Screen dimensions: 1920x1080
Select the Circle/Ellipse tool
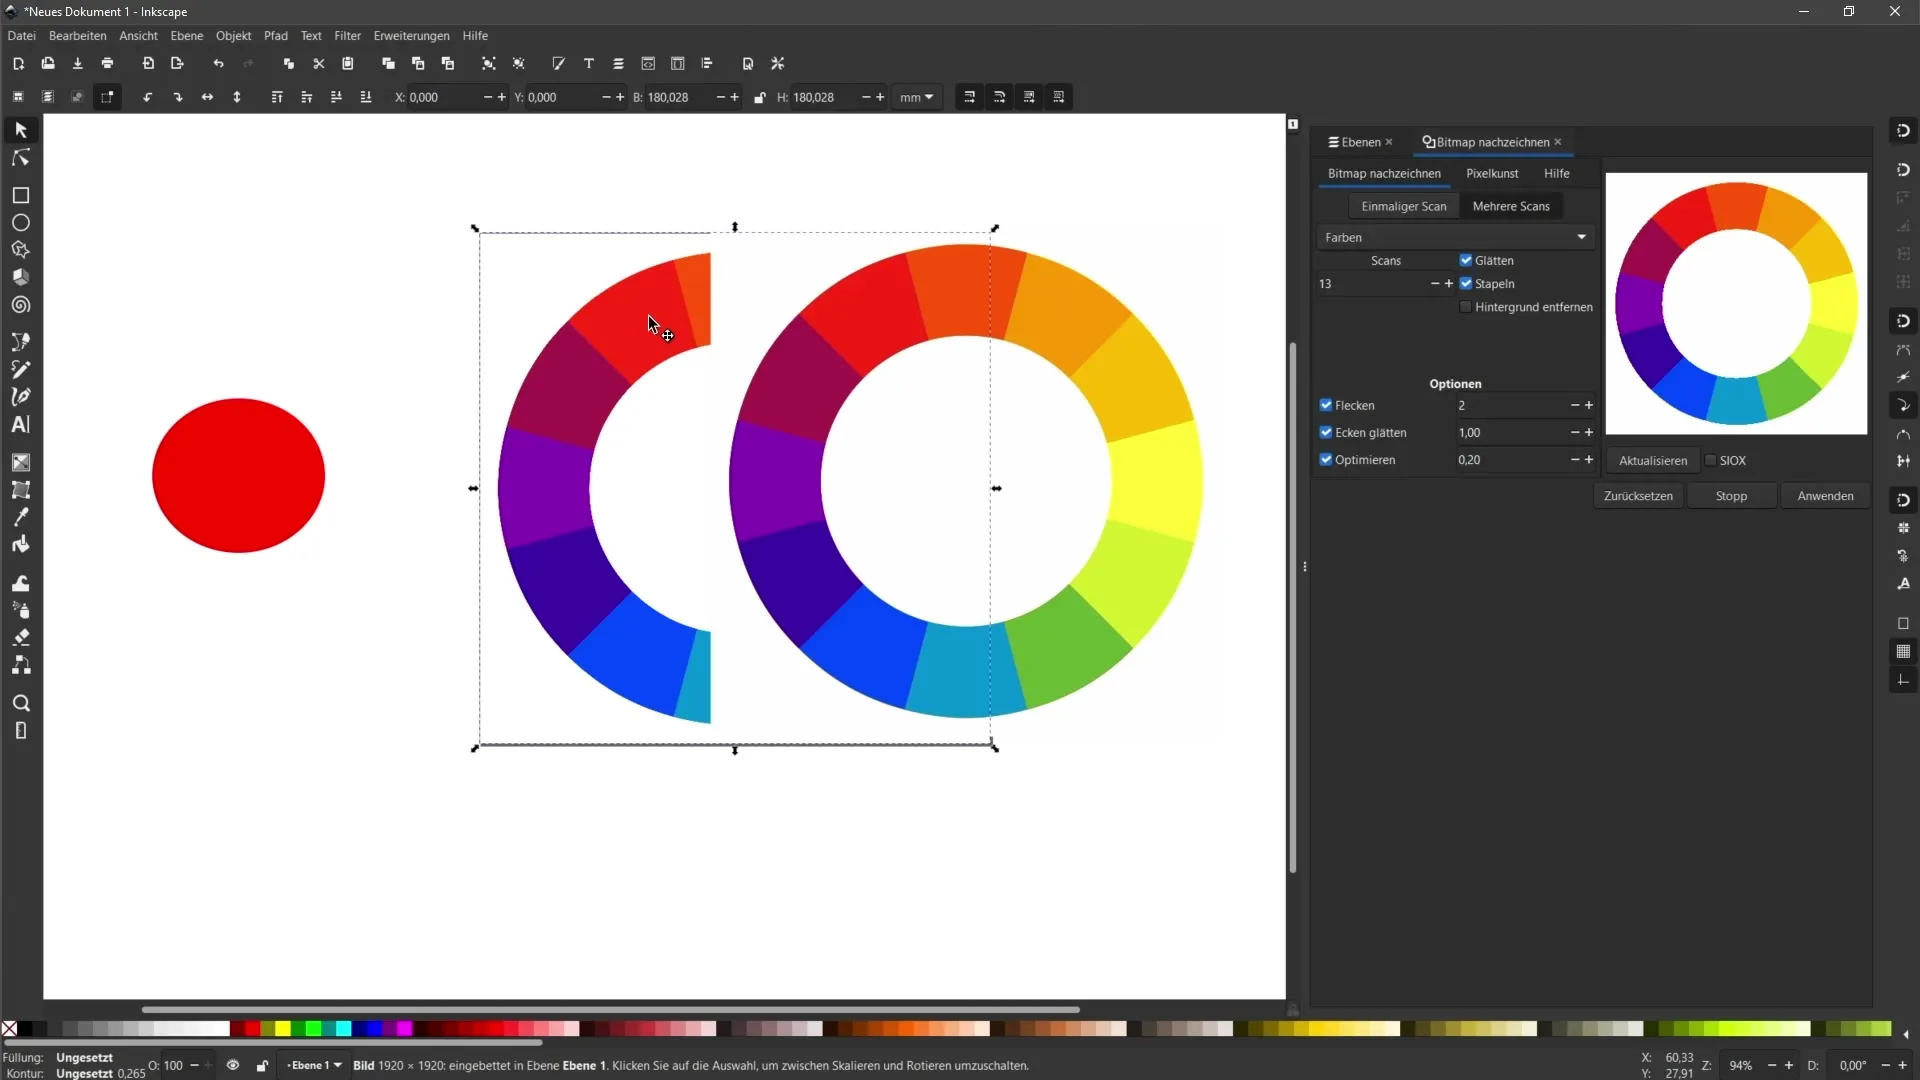pos(20,222)
